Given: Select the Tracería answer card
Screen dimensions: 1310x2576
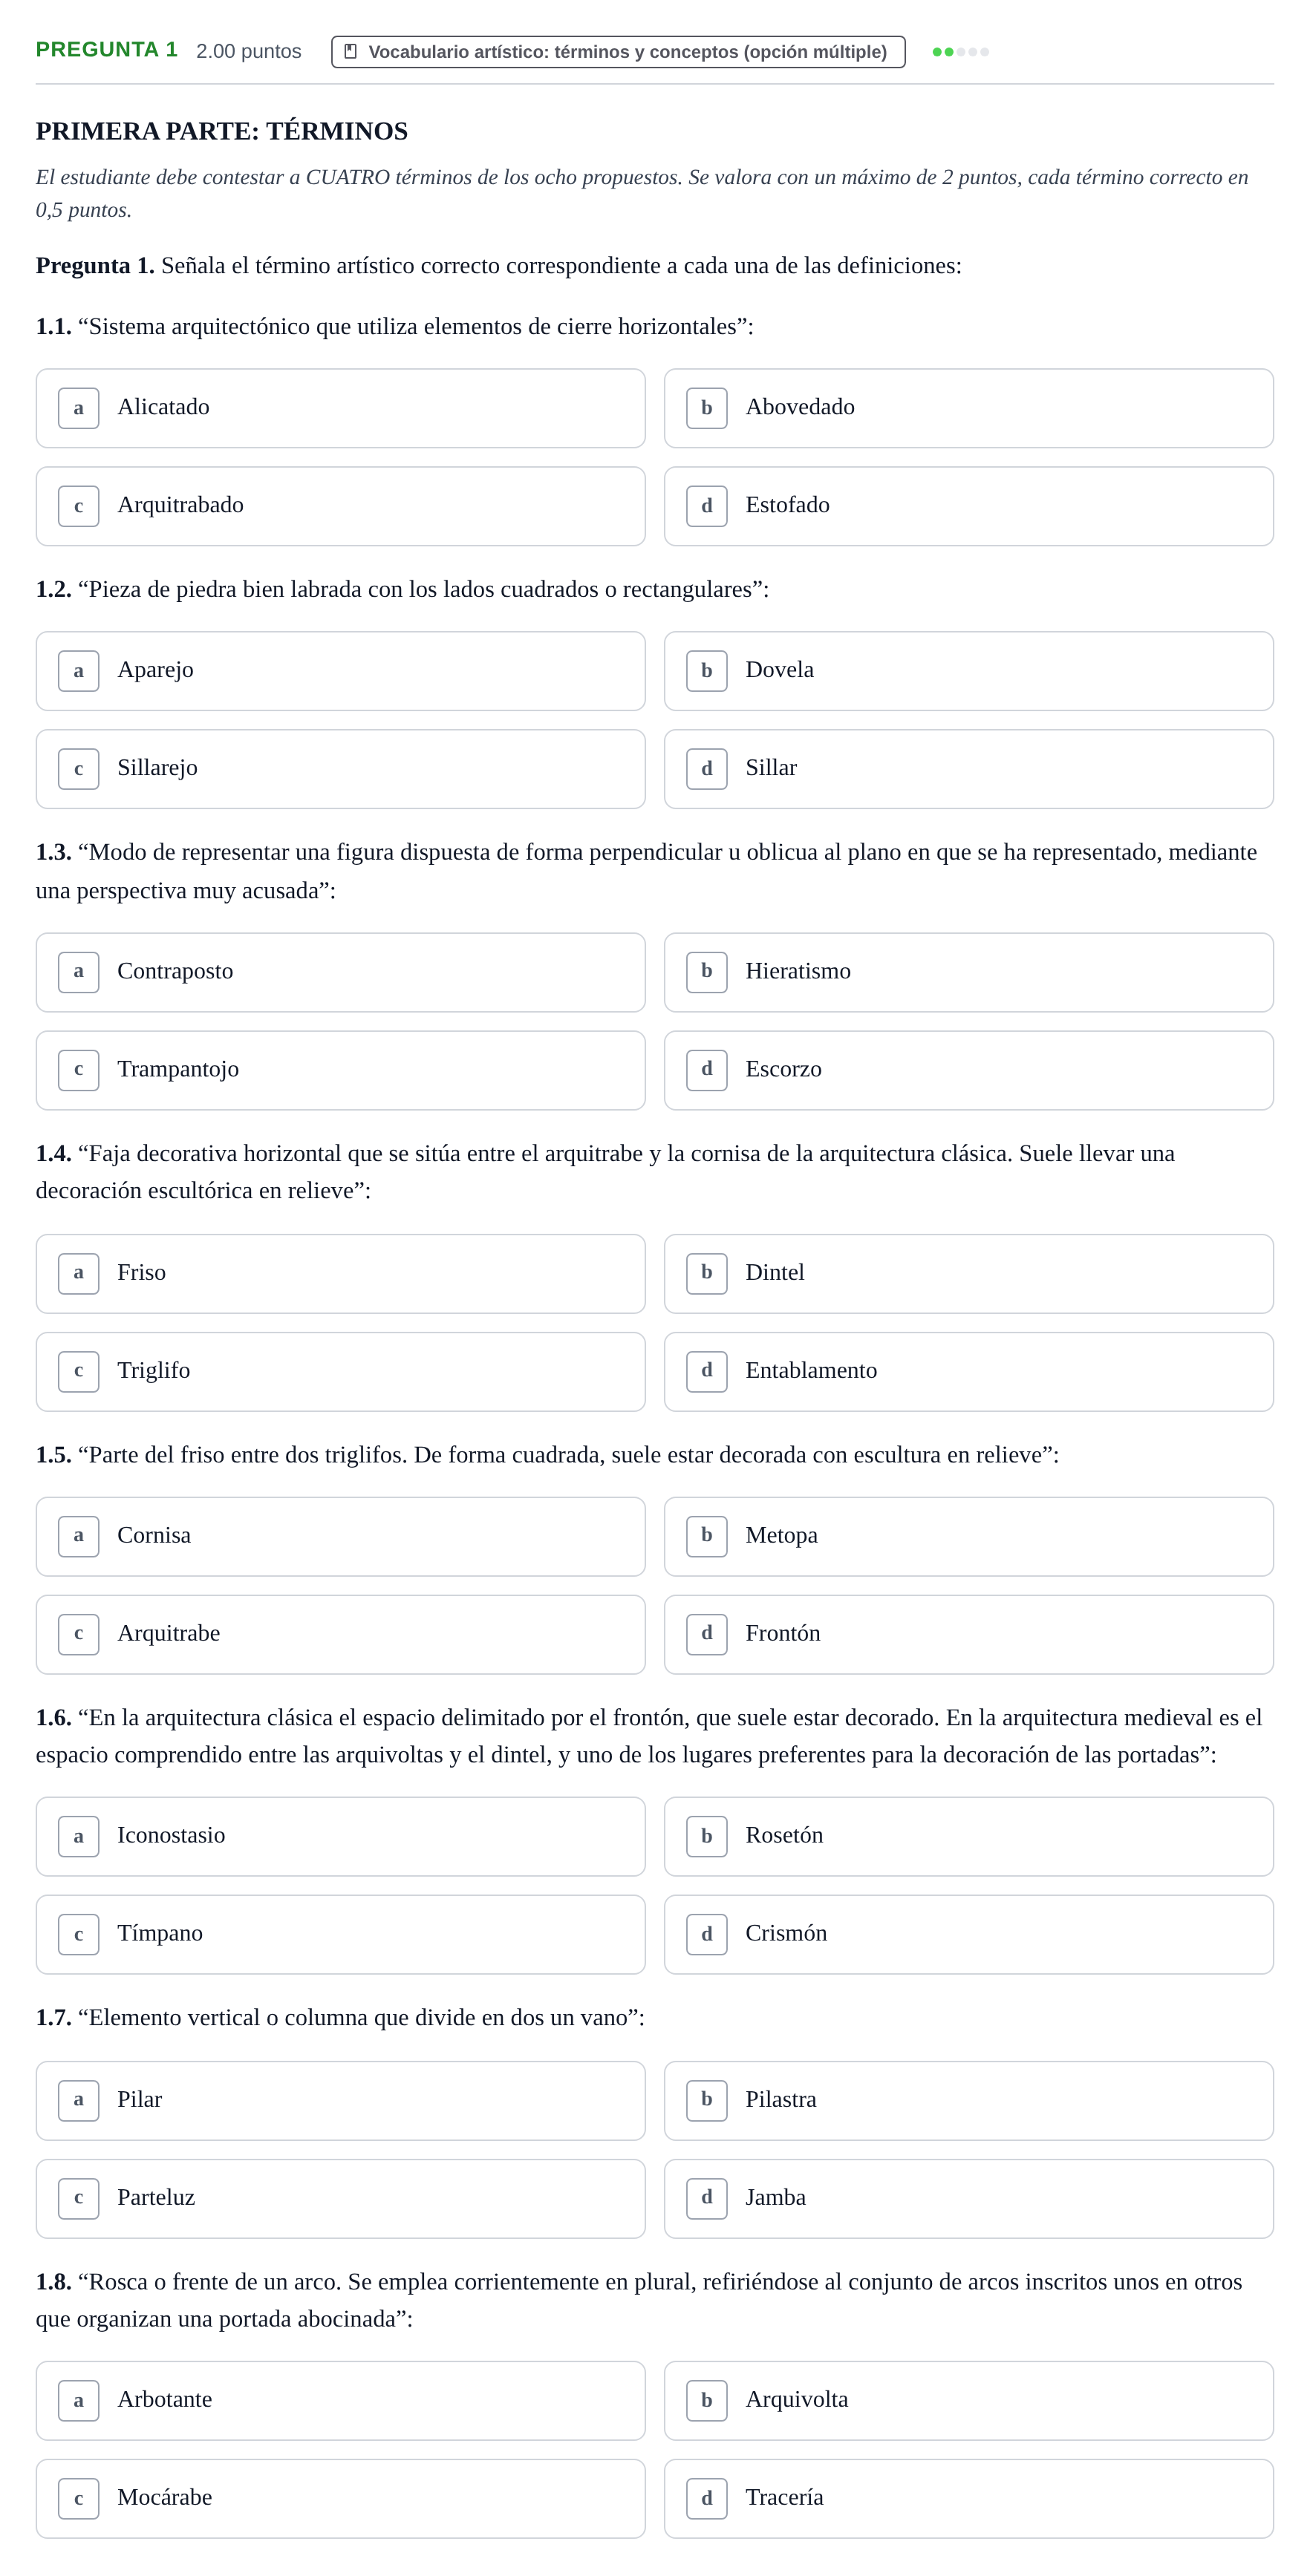Looking at the screenshot, I should (968, 2498).
